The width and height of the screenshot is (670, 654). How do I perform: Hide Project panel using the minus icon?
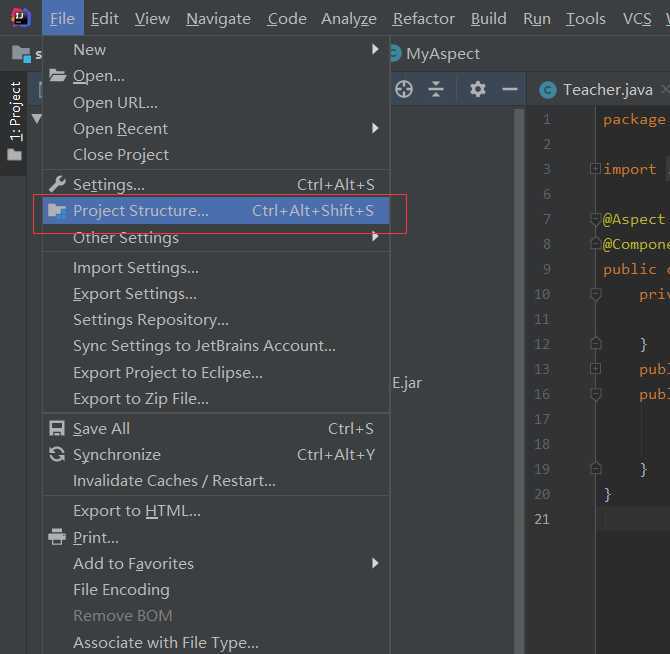pyautogui.click(x=510, y=89)
